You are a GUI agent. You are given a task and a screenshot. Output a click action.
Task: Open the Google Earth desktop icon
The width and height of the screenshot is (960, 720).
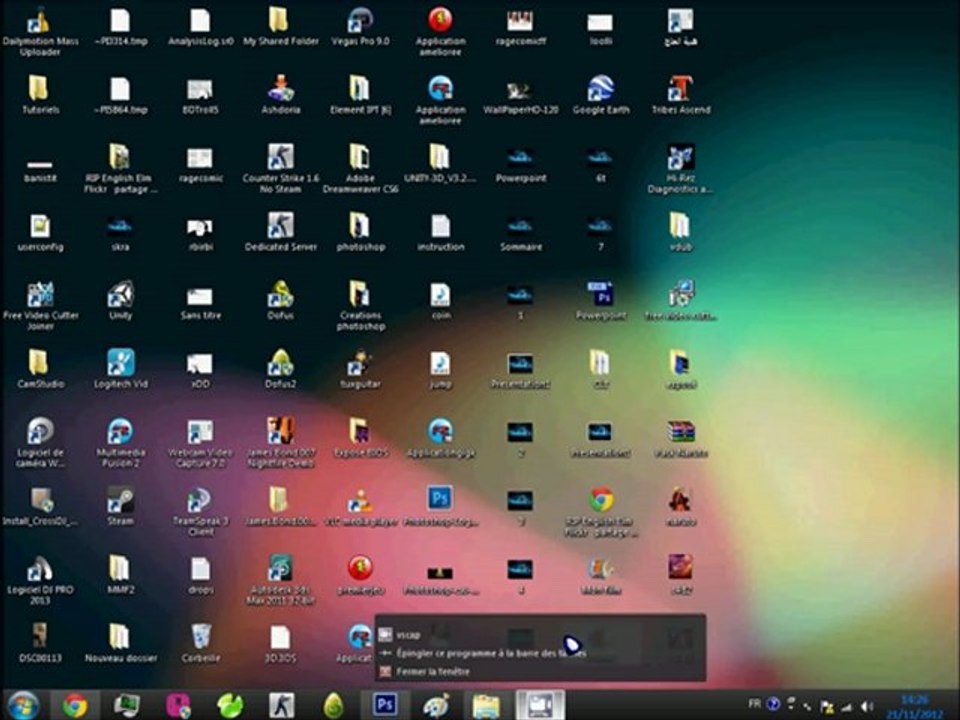point(600,89)
